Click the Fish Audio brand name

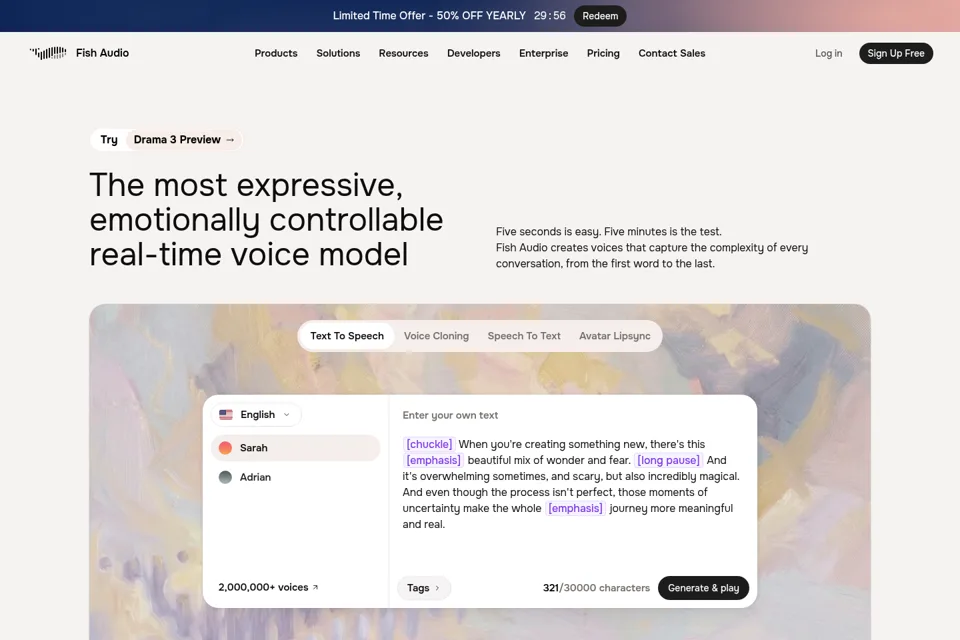pos(102,53)
